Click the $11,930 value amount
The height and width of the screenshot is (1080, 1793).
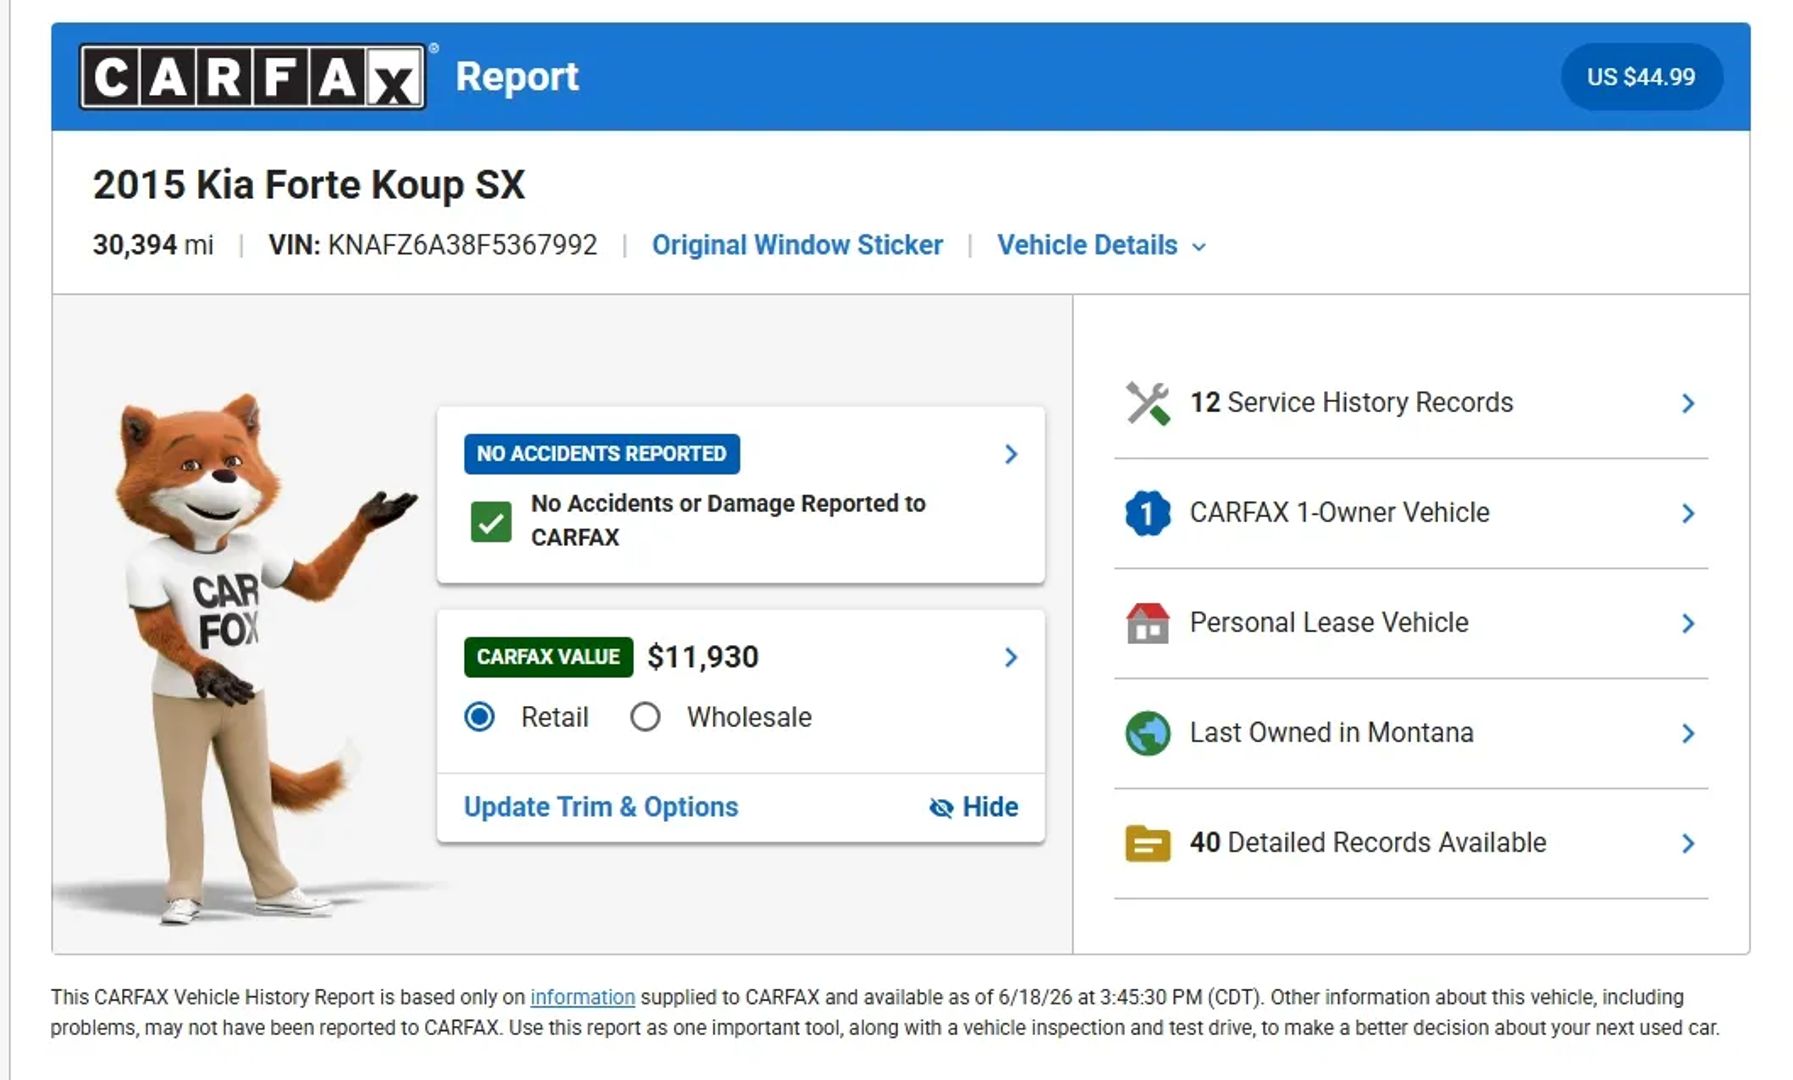[x=703, y=657]
